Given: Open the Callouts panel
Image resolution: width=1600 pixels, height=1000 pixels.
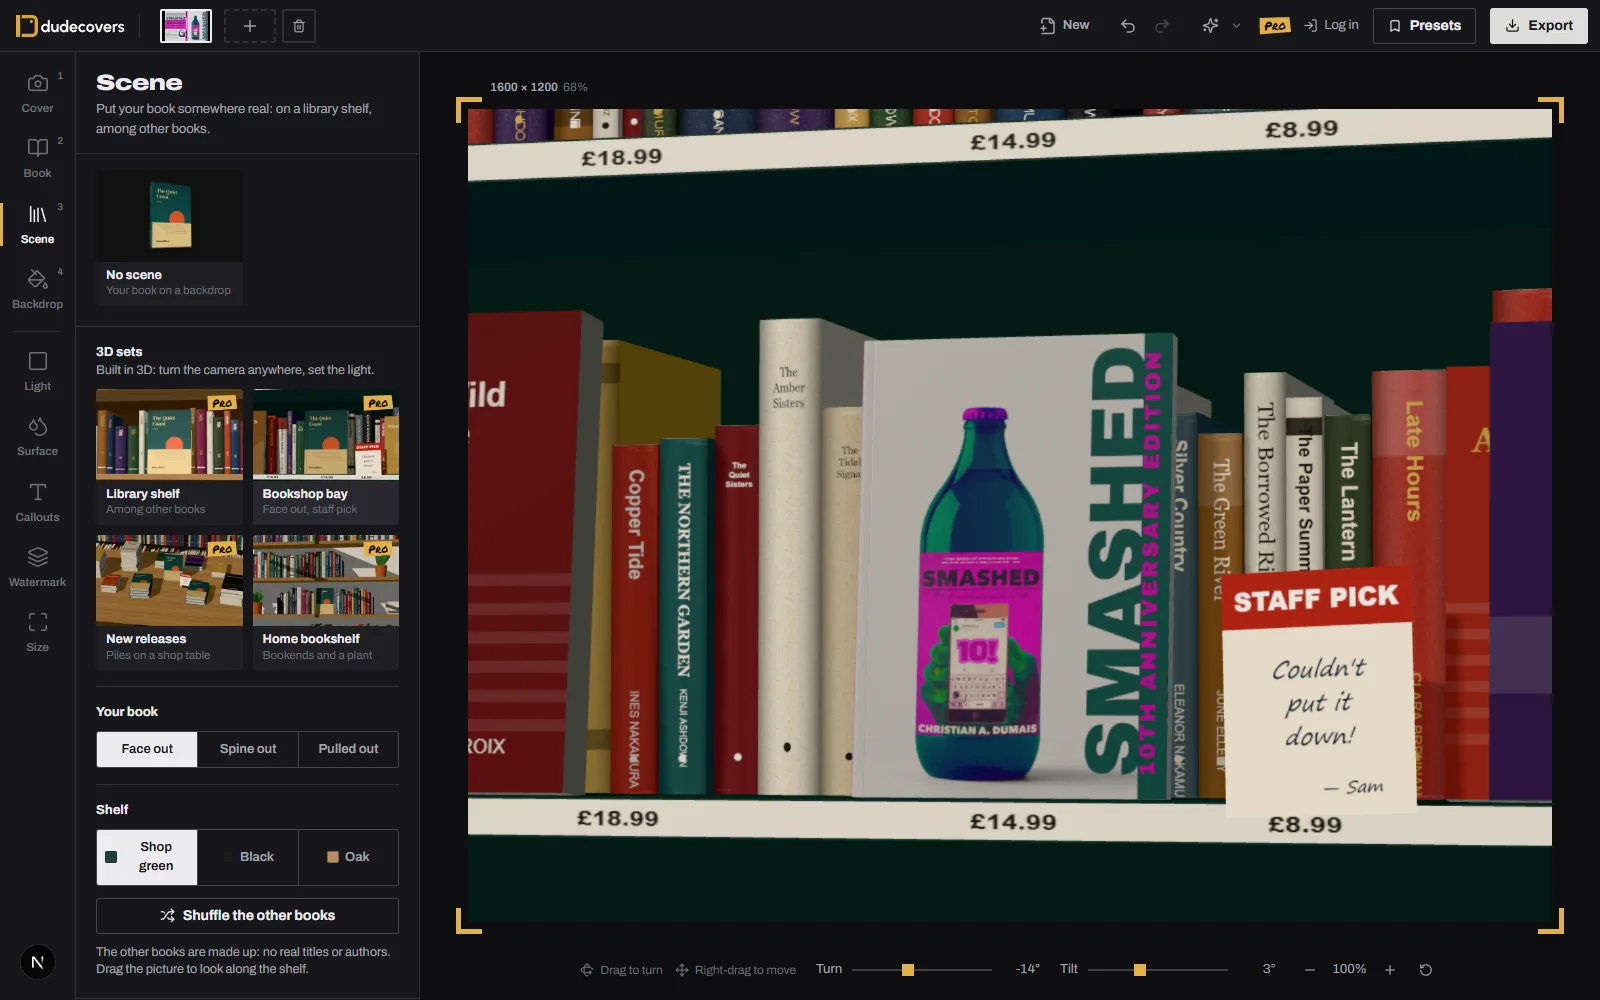Looking at the screenshot, I should click(37, 502).
